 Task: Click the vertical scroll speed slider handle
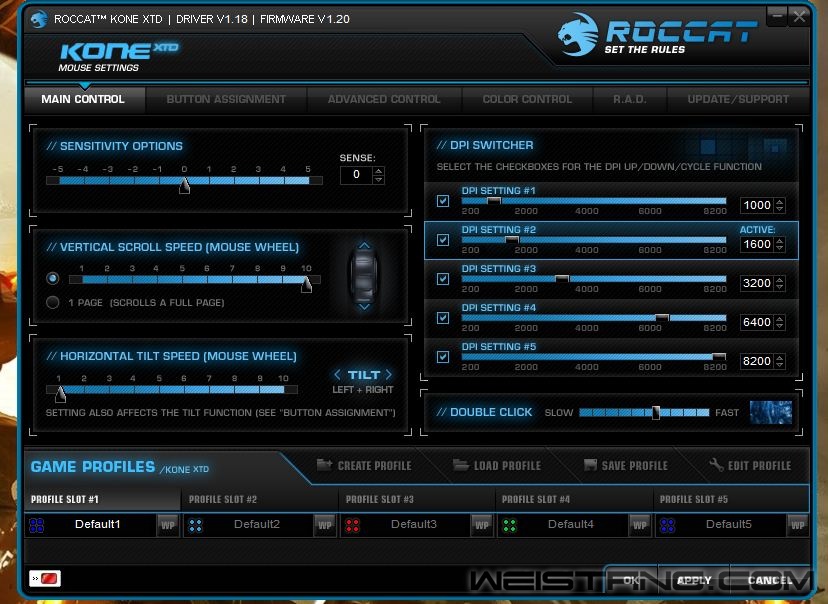306,284
